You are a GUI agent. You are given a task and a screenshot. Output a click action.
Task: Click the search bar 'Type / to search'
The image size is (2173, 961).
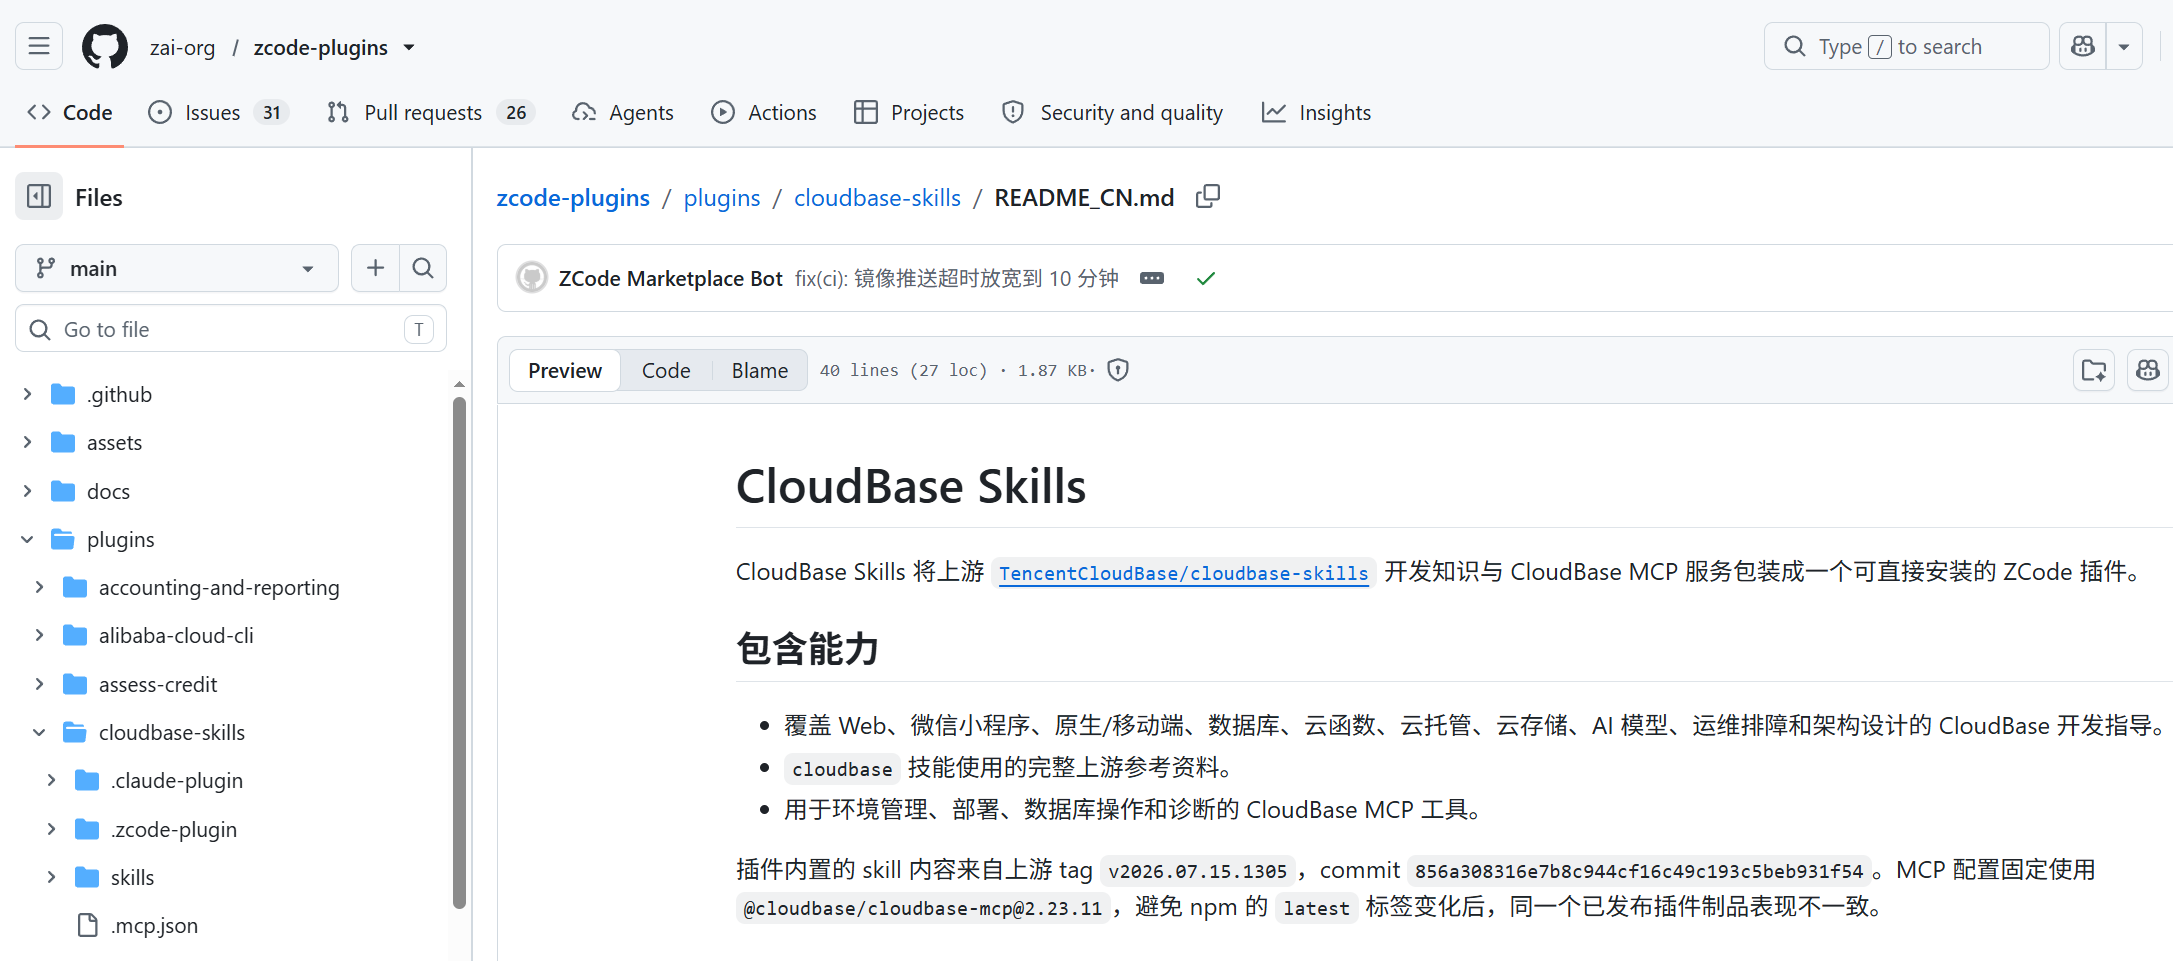tap(1906, 47)
